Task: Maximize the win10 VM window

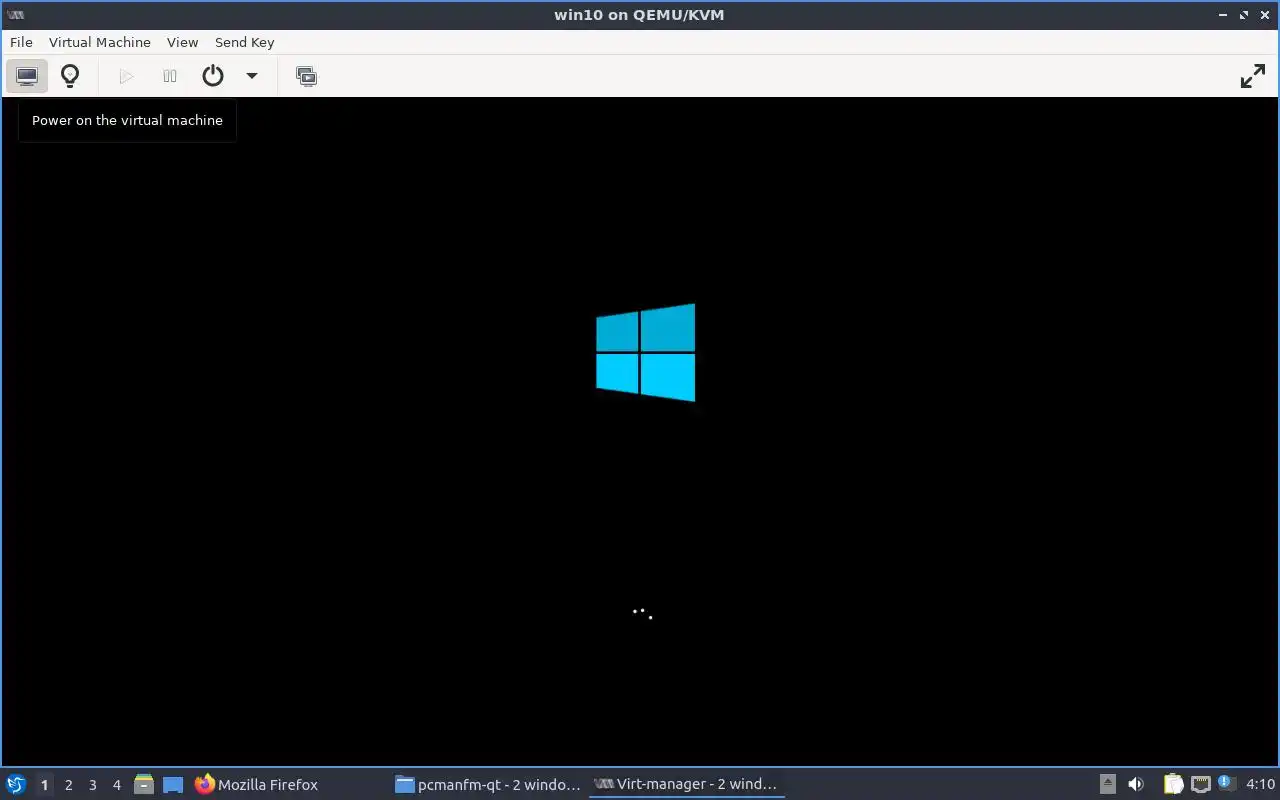Action: pos(1244,15)
